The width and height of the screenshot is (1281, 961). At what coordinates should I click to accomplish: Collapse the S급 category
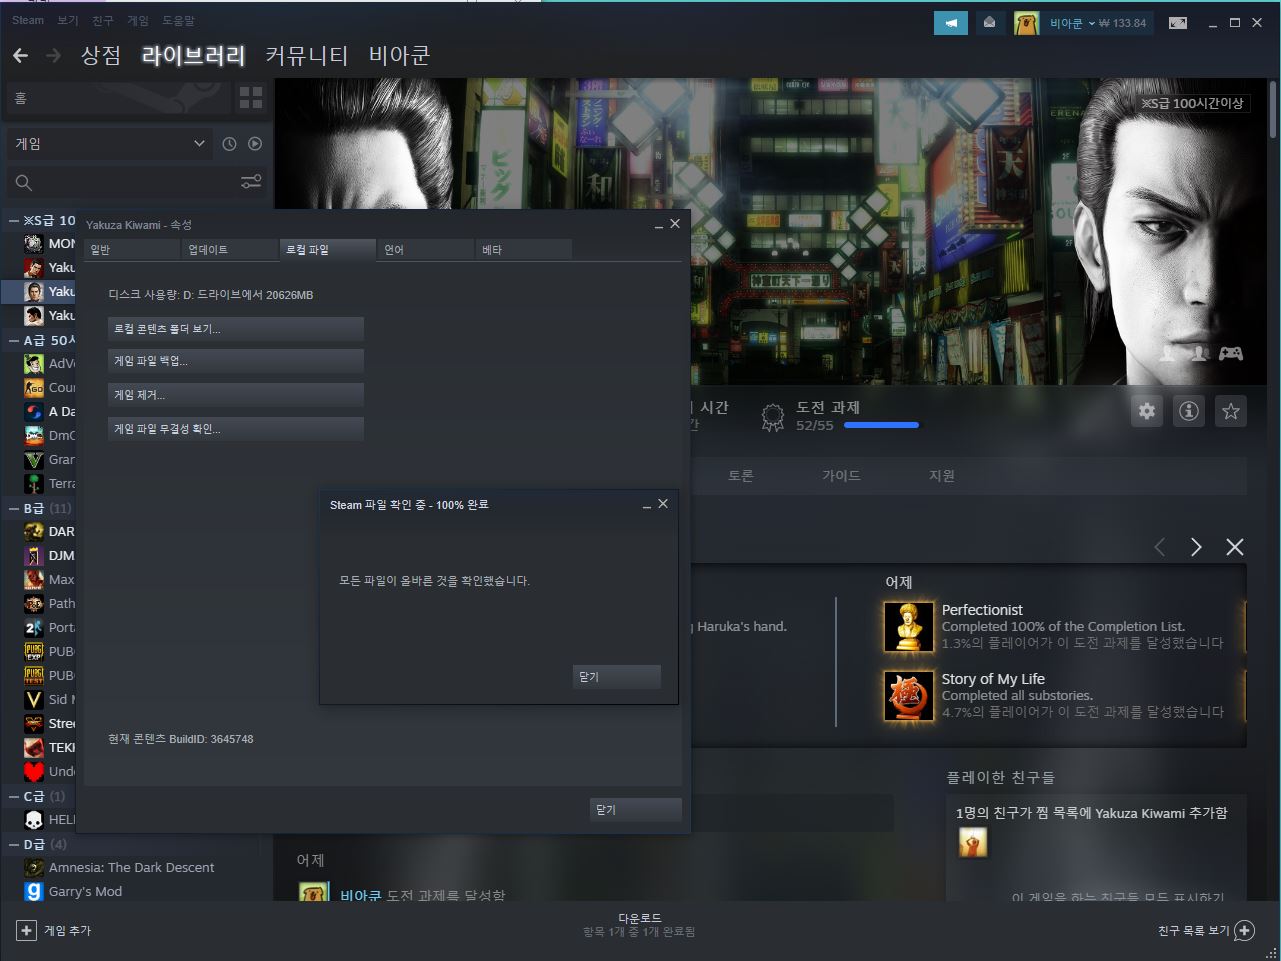click(x=14, y=220)
